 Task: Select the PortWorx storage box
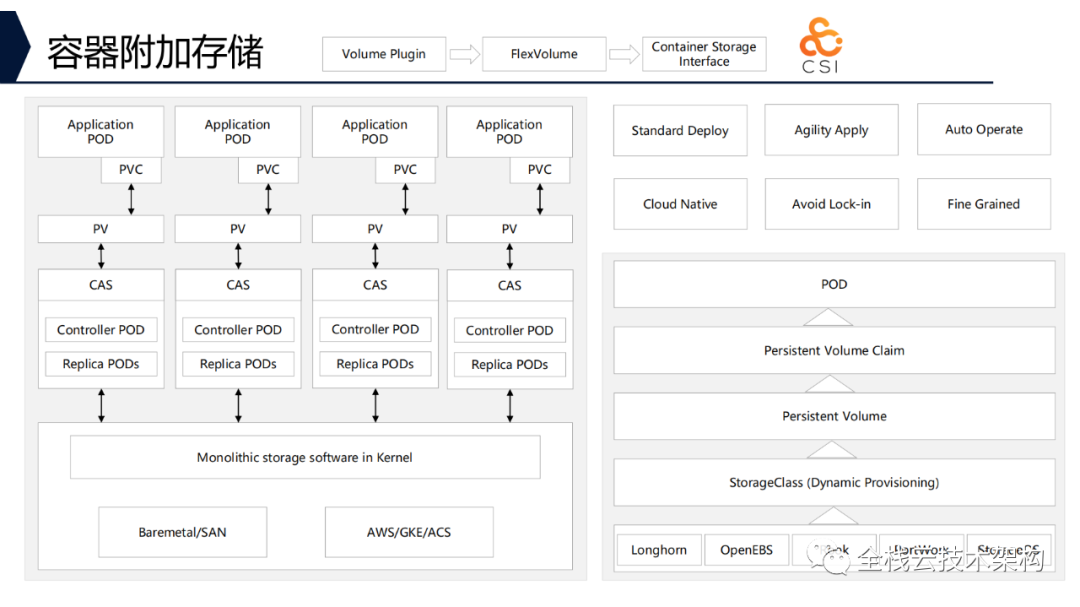tap(922, 549)
